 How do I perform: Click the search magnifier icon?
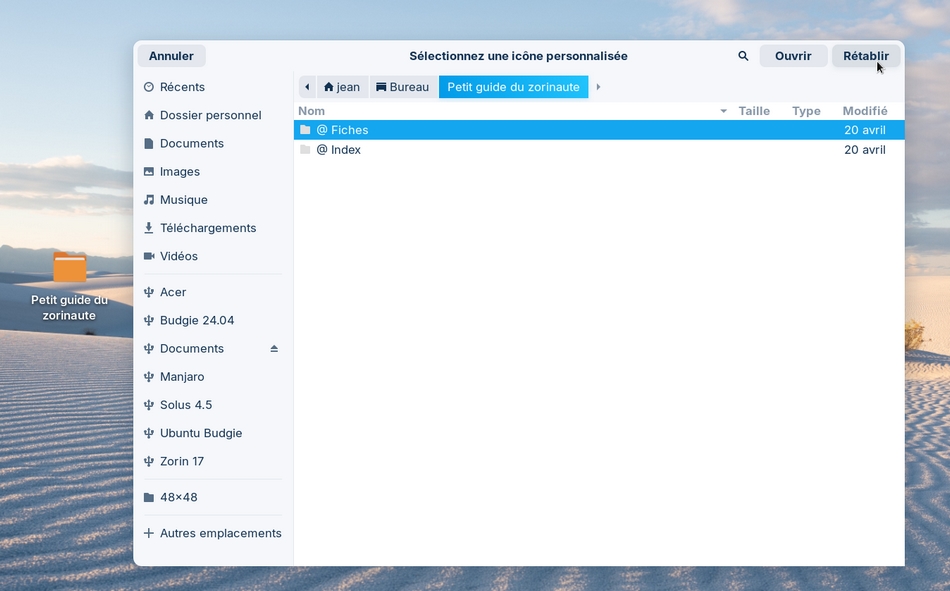tap(743, 56)
